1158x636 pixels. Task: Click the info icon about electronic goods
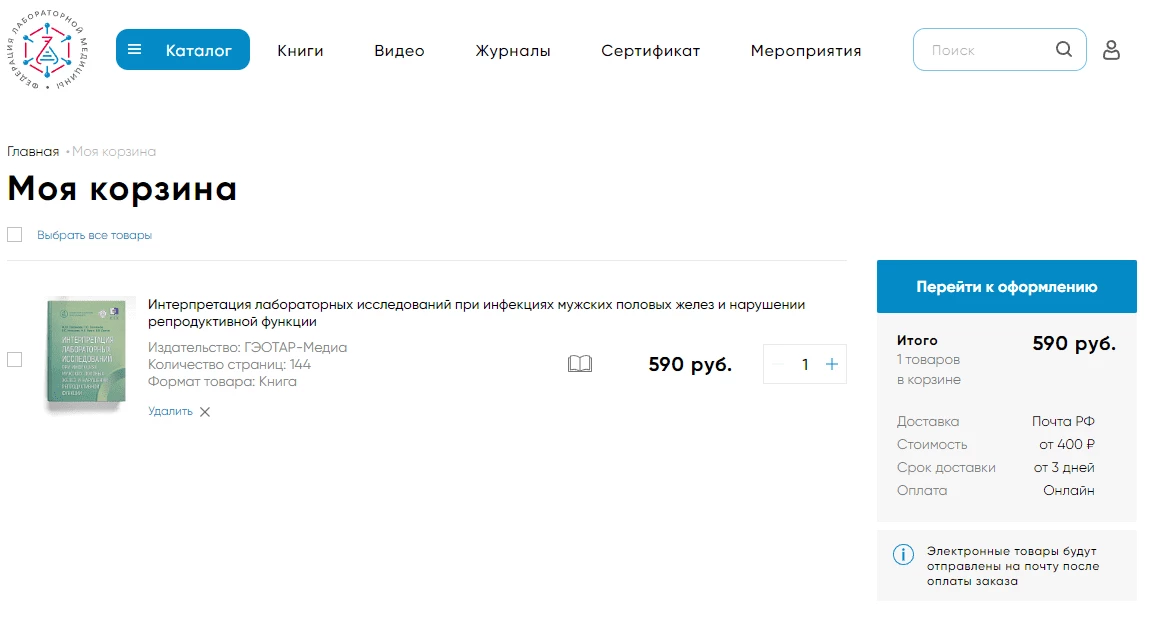tap(903, 554)
